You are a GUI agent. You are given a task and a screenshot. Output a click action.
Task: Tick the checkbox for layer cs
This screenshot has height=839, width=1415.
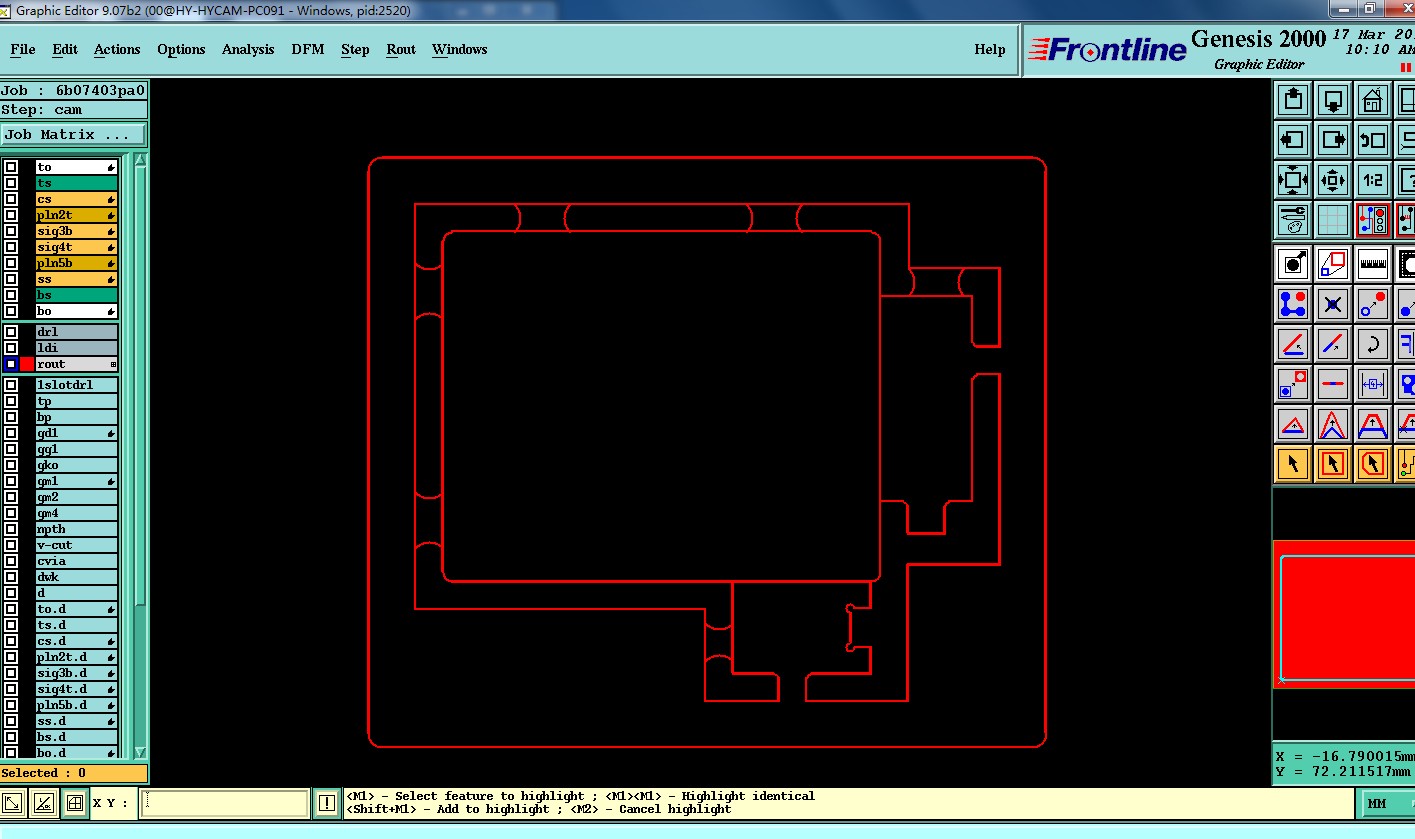11,199
